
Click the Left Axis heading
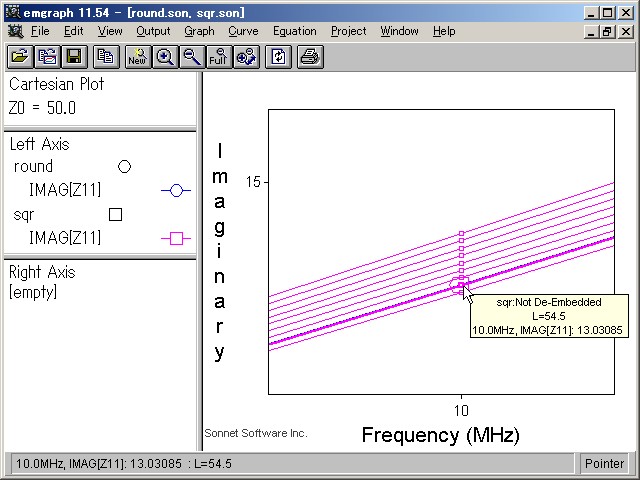(40, 144)
